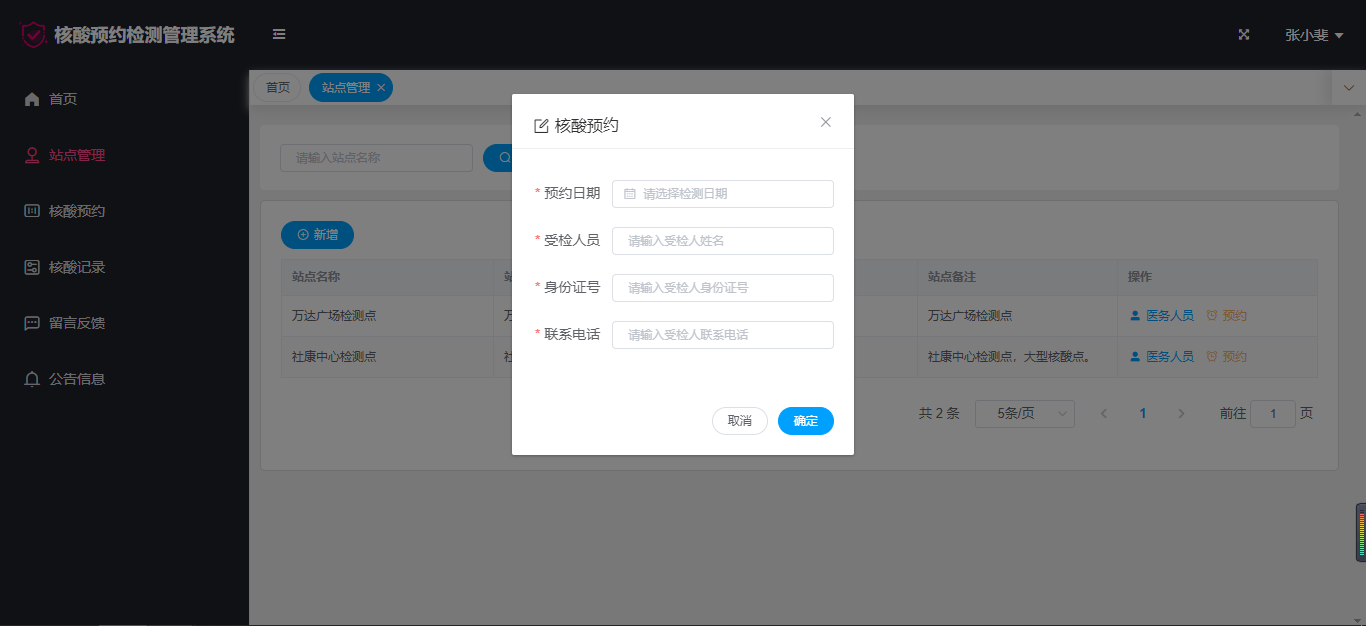Click the 站点备注 column header
Image resolution: width=1366 pixels, height=626 pixels.
[x=1017, y=277]
